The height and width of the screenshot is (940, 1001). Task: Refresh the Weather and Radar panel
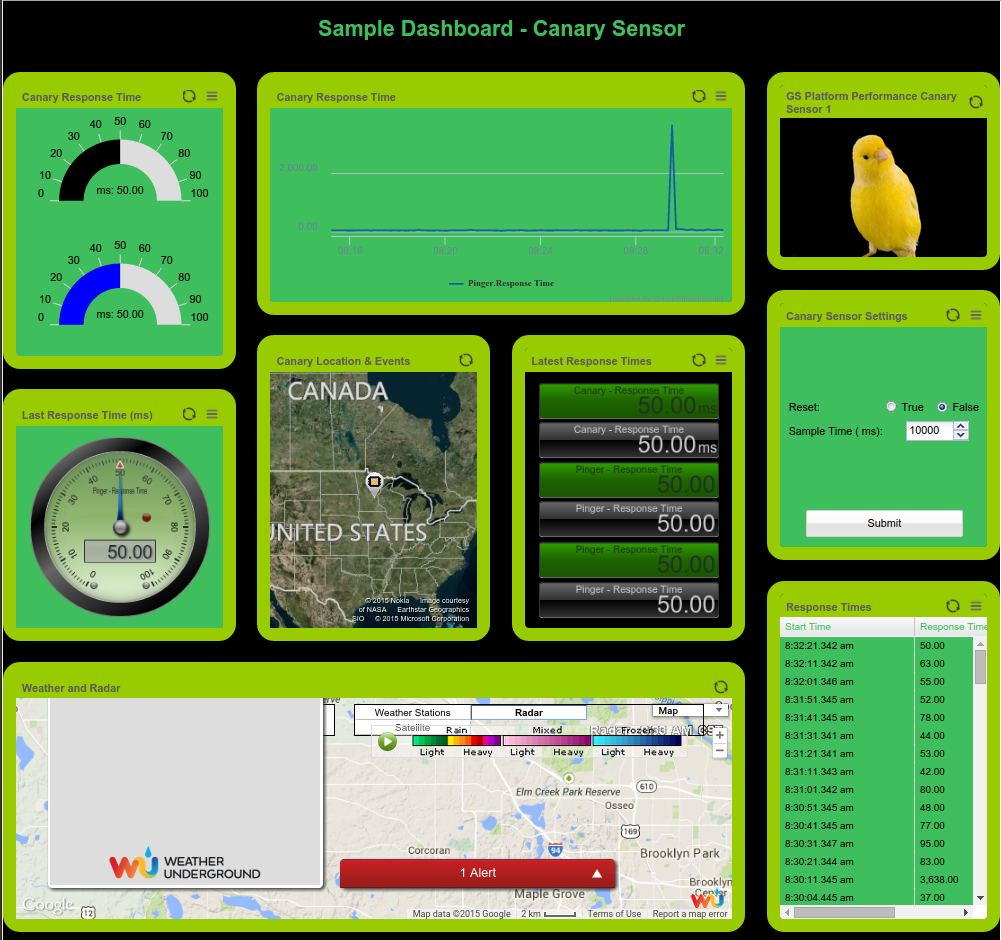click(x=721, y=687)
